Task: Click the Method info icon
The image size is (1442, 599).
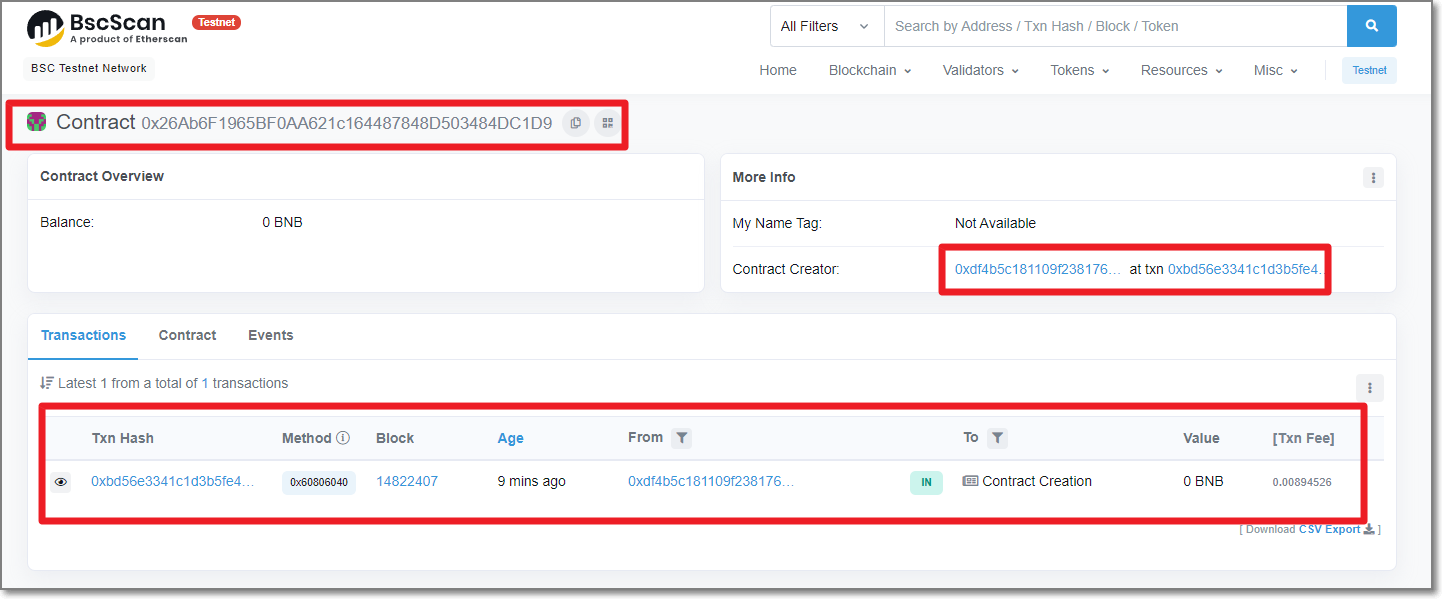Action: (x=343, y=438)
